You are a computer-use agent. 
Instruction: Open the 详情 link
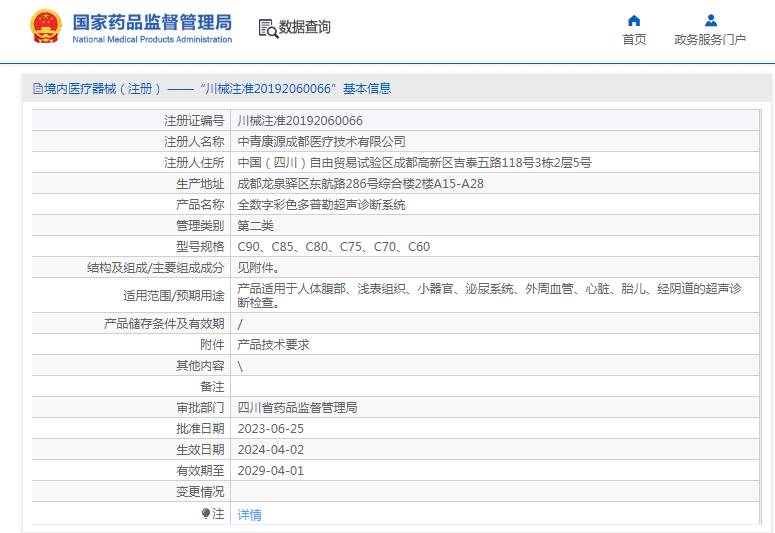tap(250, 515)
